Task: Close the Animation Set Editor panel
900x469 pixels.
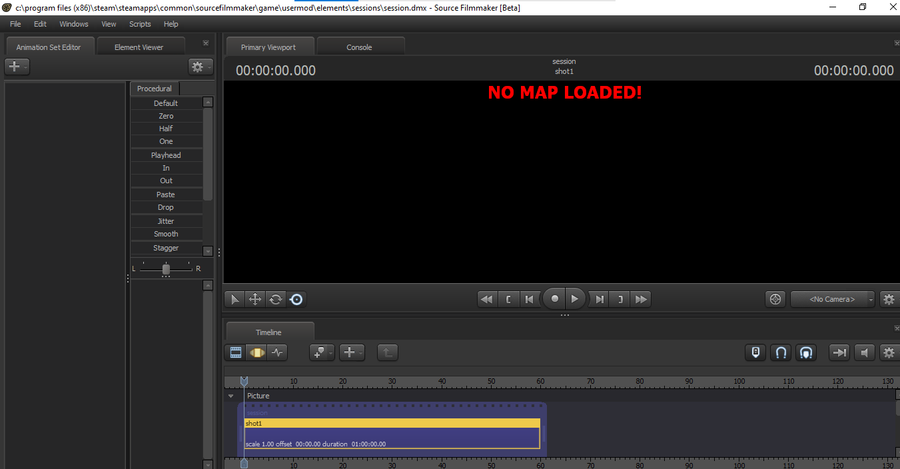Action: (x=205, y=43)
